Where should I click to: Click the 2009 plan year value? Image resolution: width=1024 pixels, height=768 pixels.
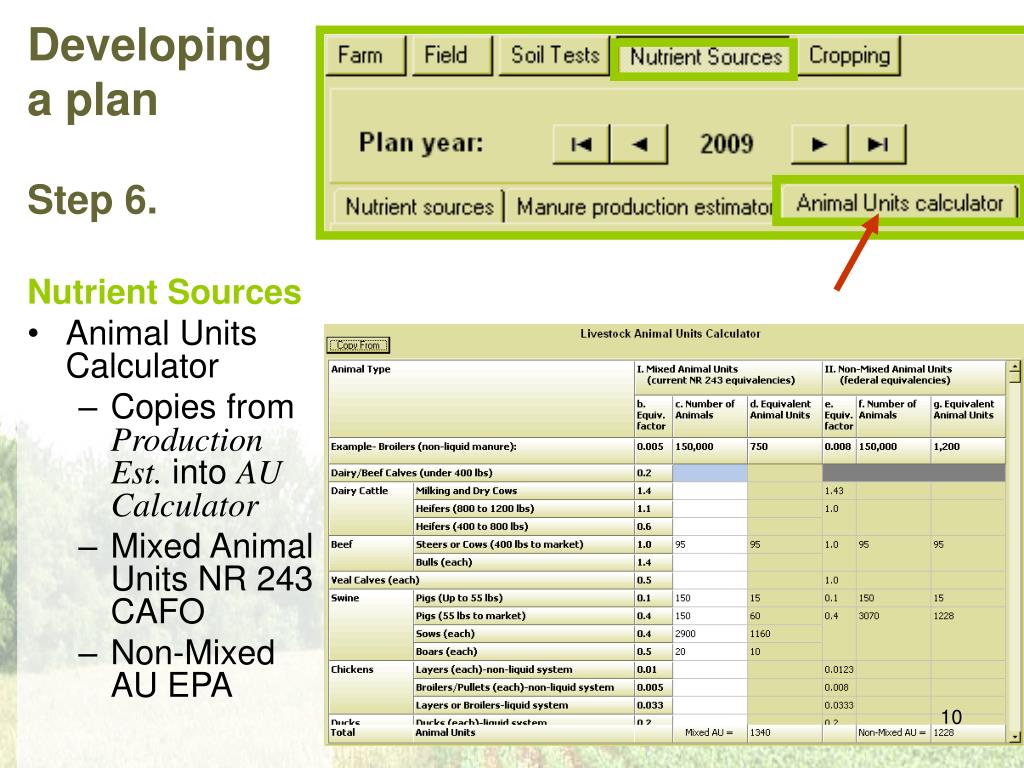pyautogui.click(x=727, y=144)
